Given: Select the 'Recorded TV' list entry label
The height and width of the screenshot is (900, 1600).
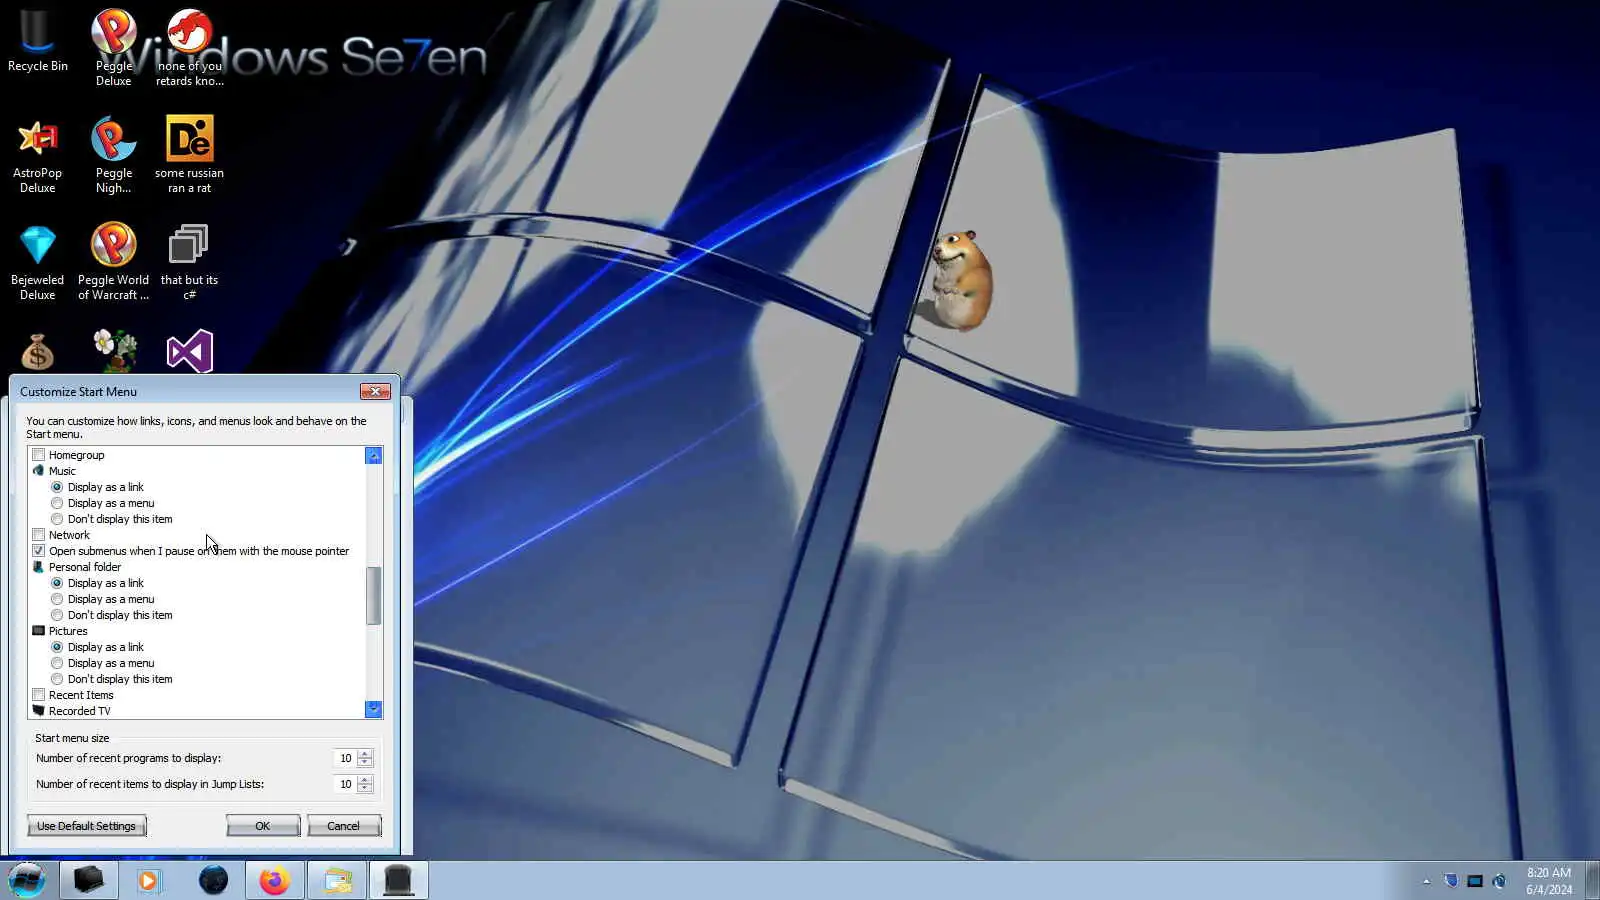Looking at the screenshot, I should click(x=80, y=711).
